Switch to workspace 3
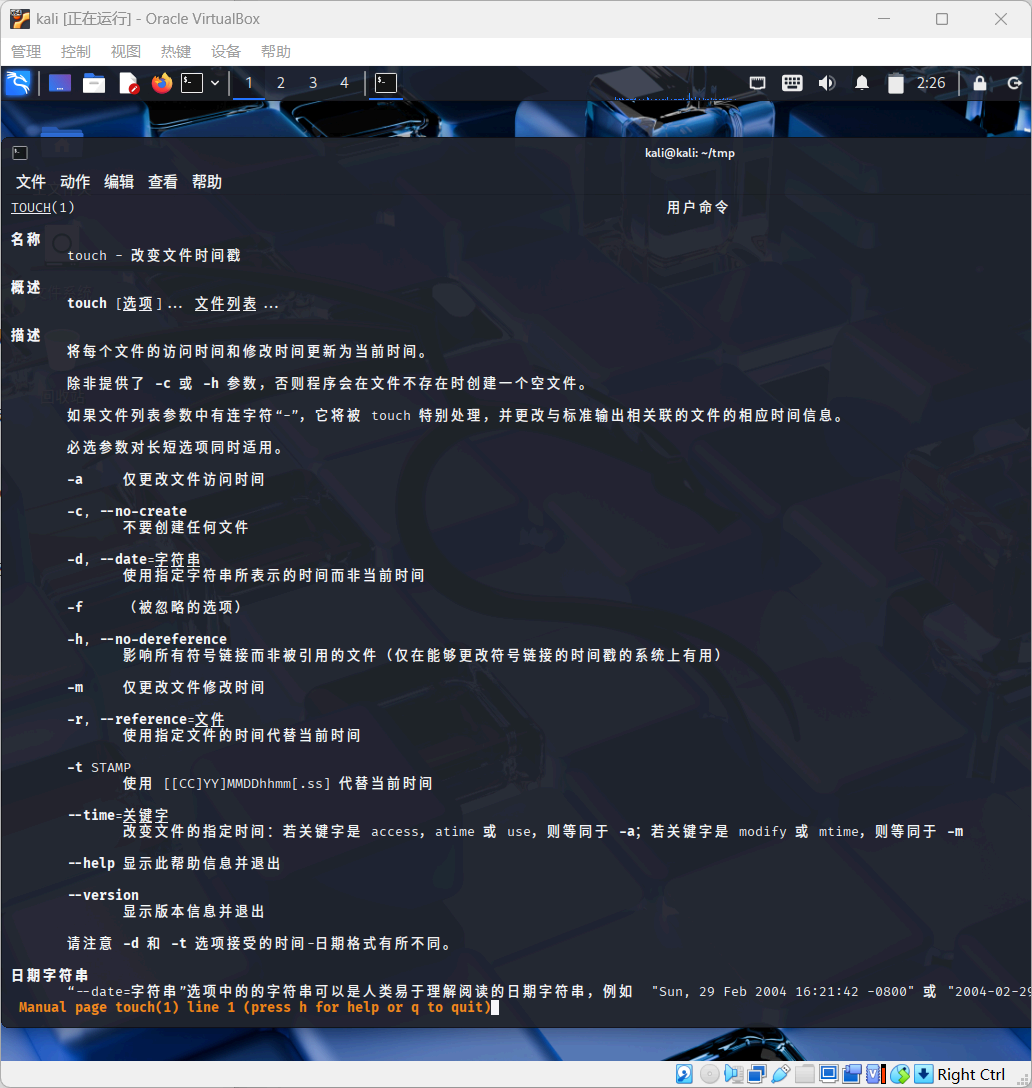 click(x=313, y=83)
